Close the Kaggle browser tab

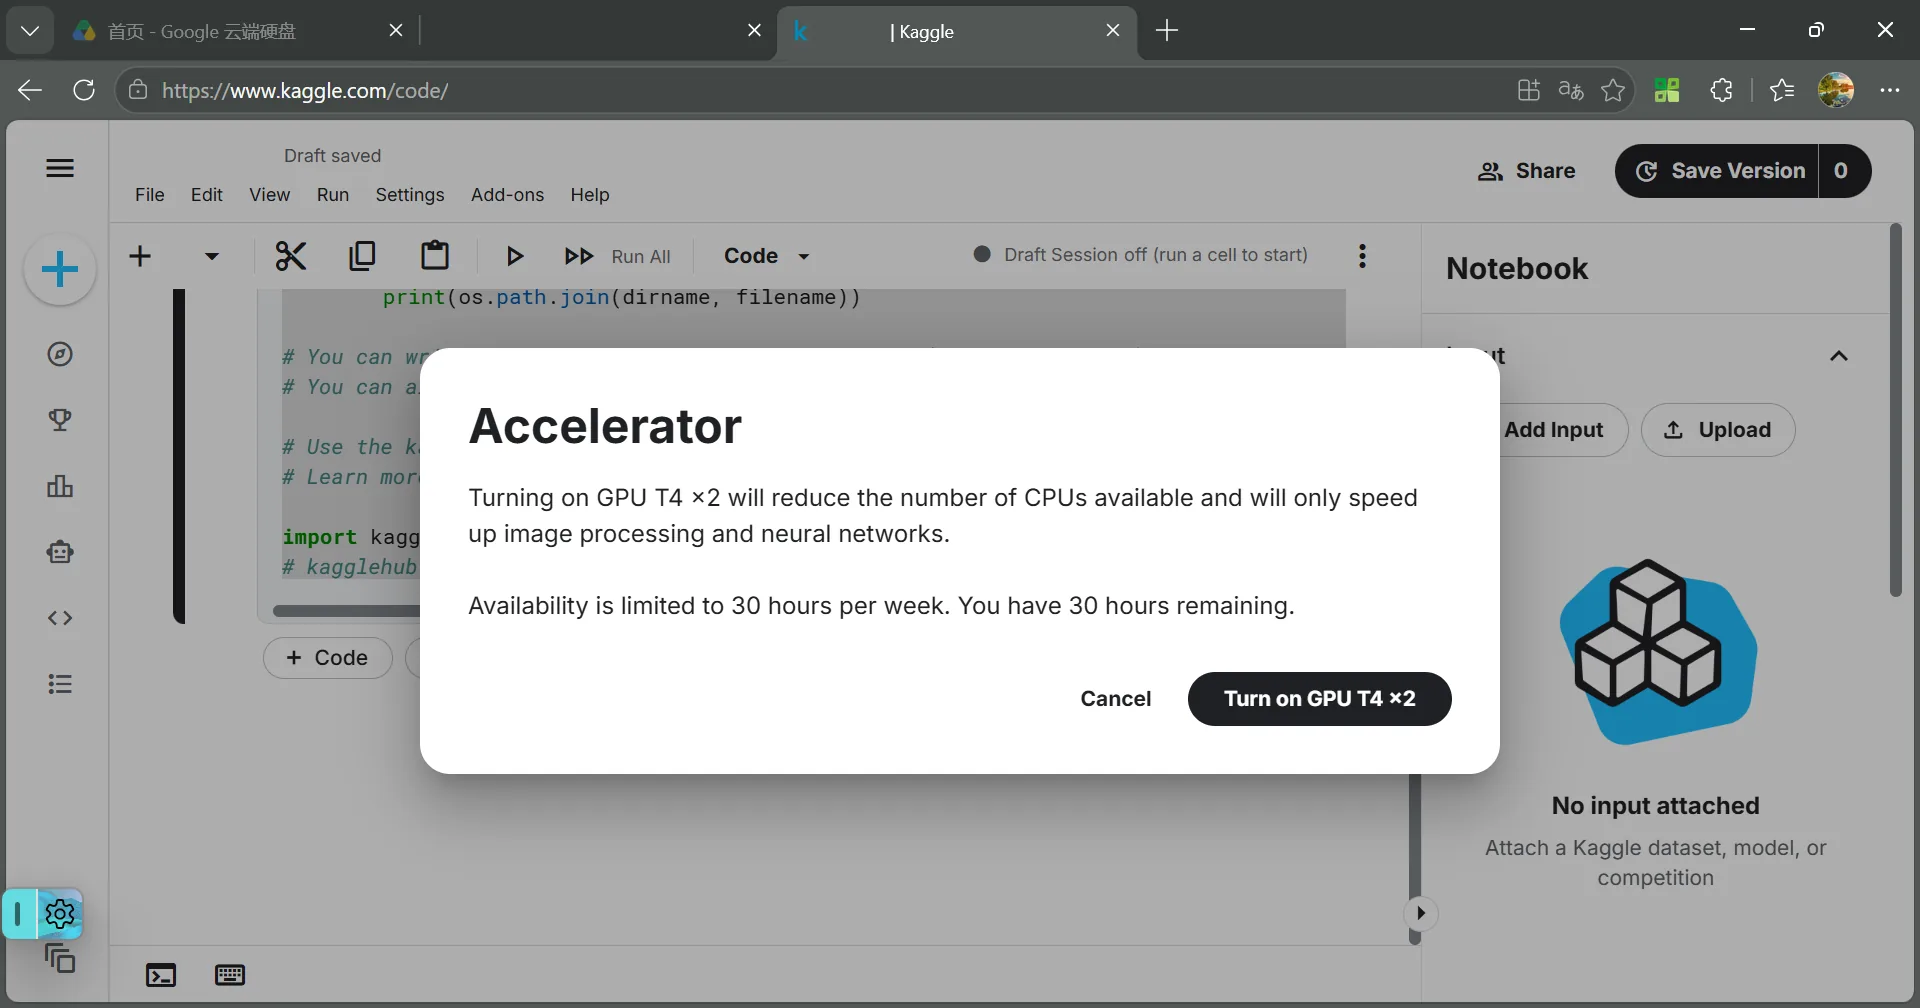[1113, 31]
